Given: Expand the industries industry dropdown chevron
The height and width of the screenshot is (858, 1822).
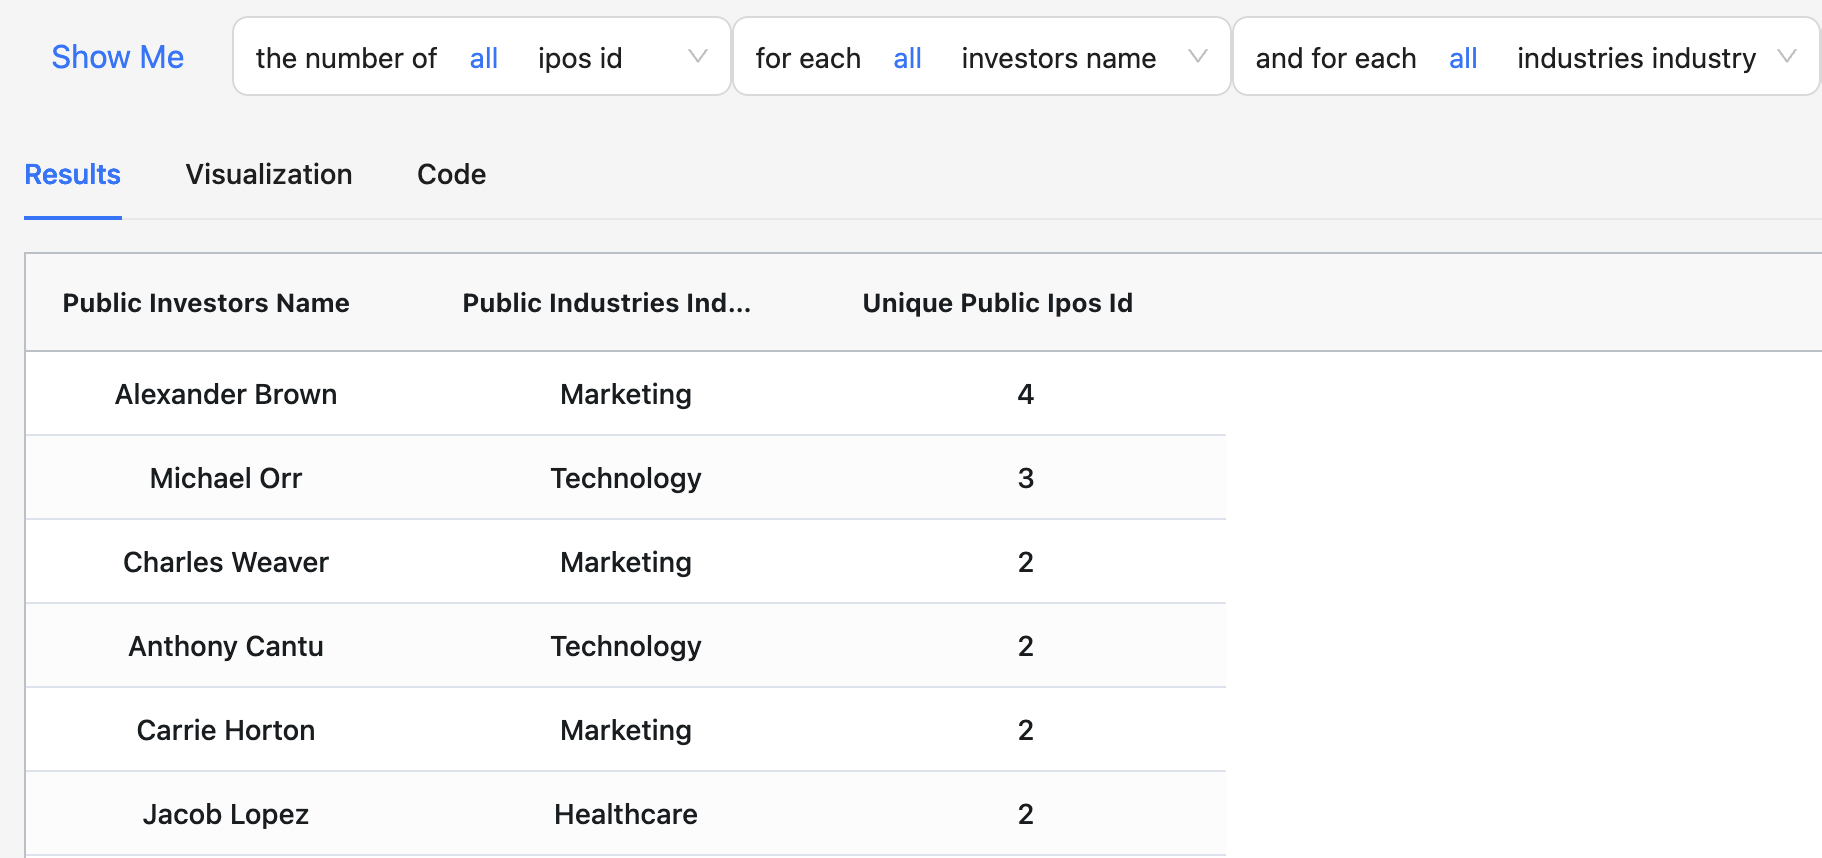Looking at the screenshot, I should [1786, 57].
